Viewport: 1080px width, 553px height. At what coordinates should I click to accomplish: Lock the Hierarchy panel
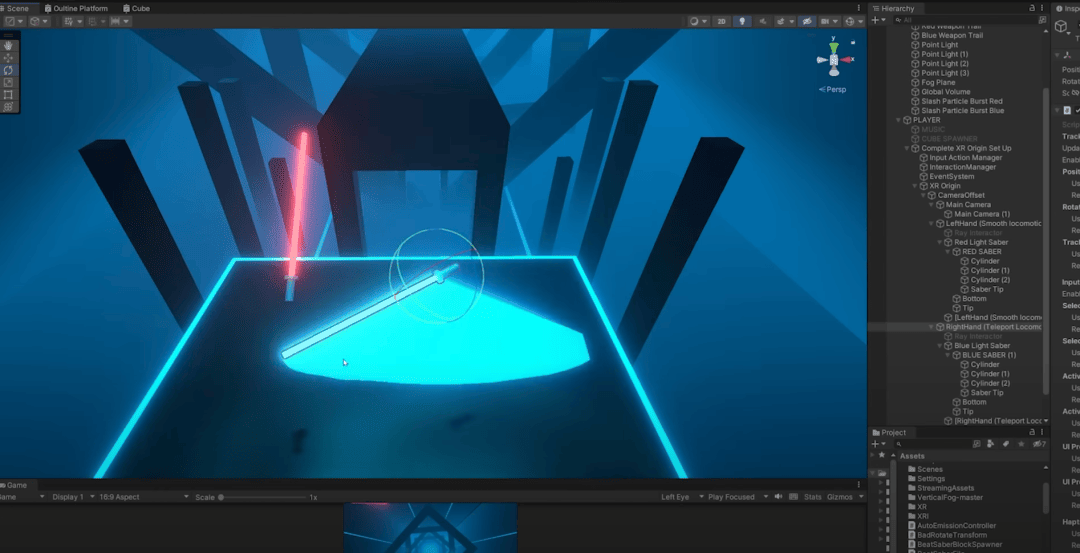point(1032,8)
